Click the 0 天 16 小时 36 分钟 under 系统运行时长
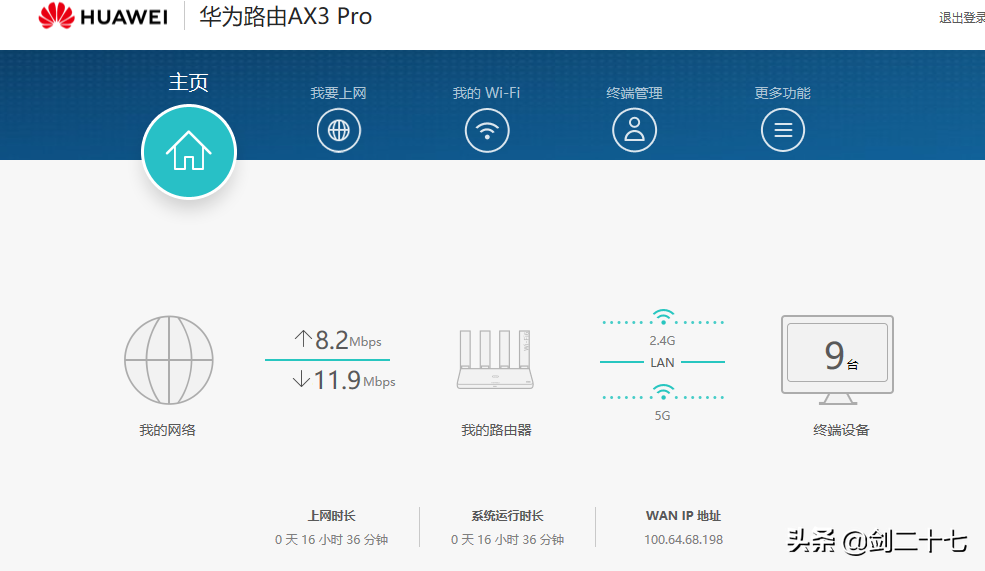 508,540
